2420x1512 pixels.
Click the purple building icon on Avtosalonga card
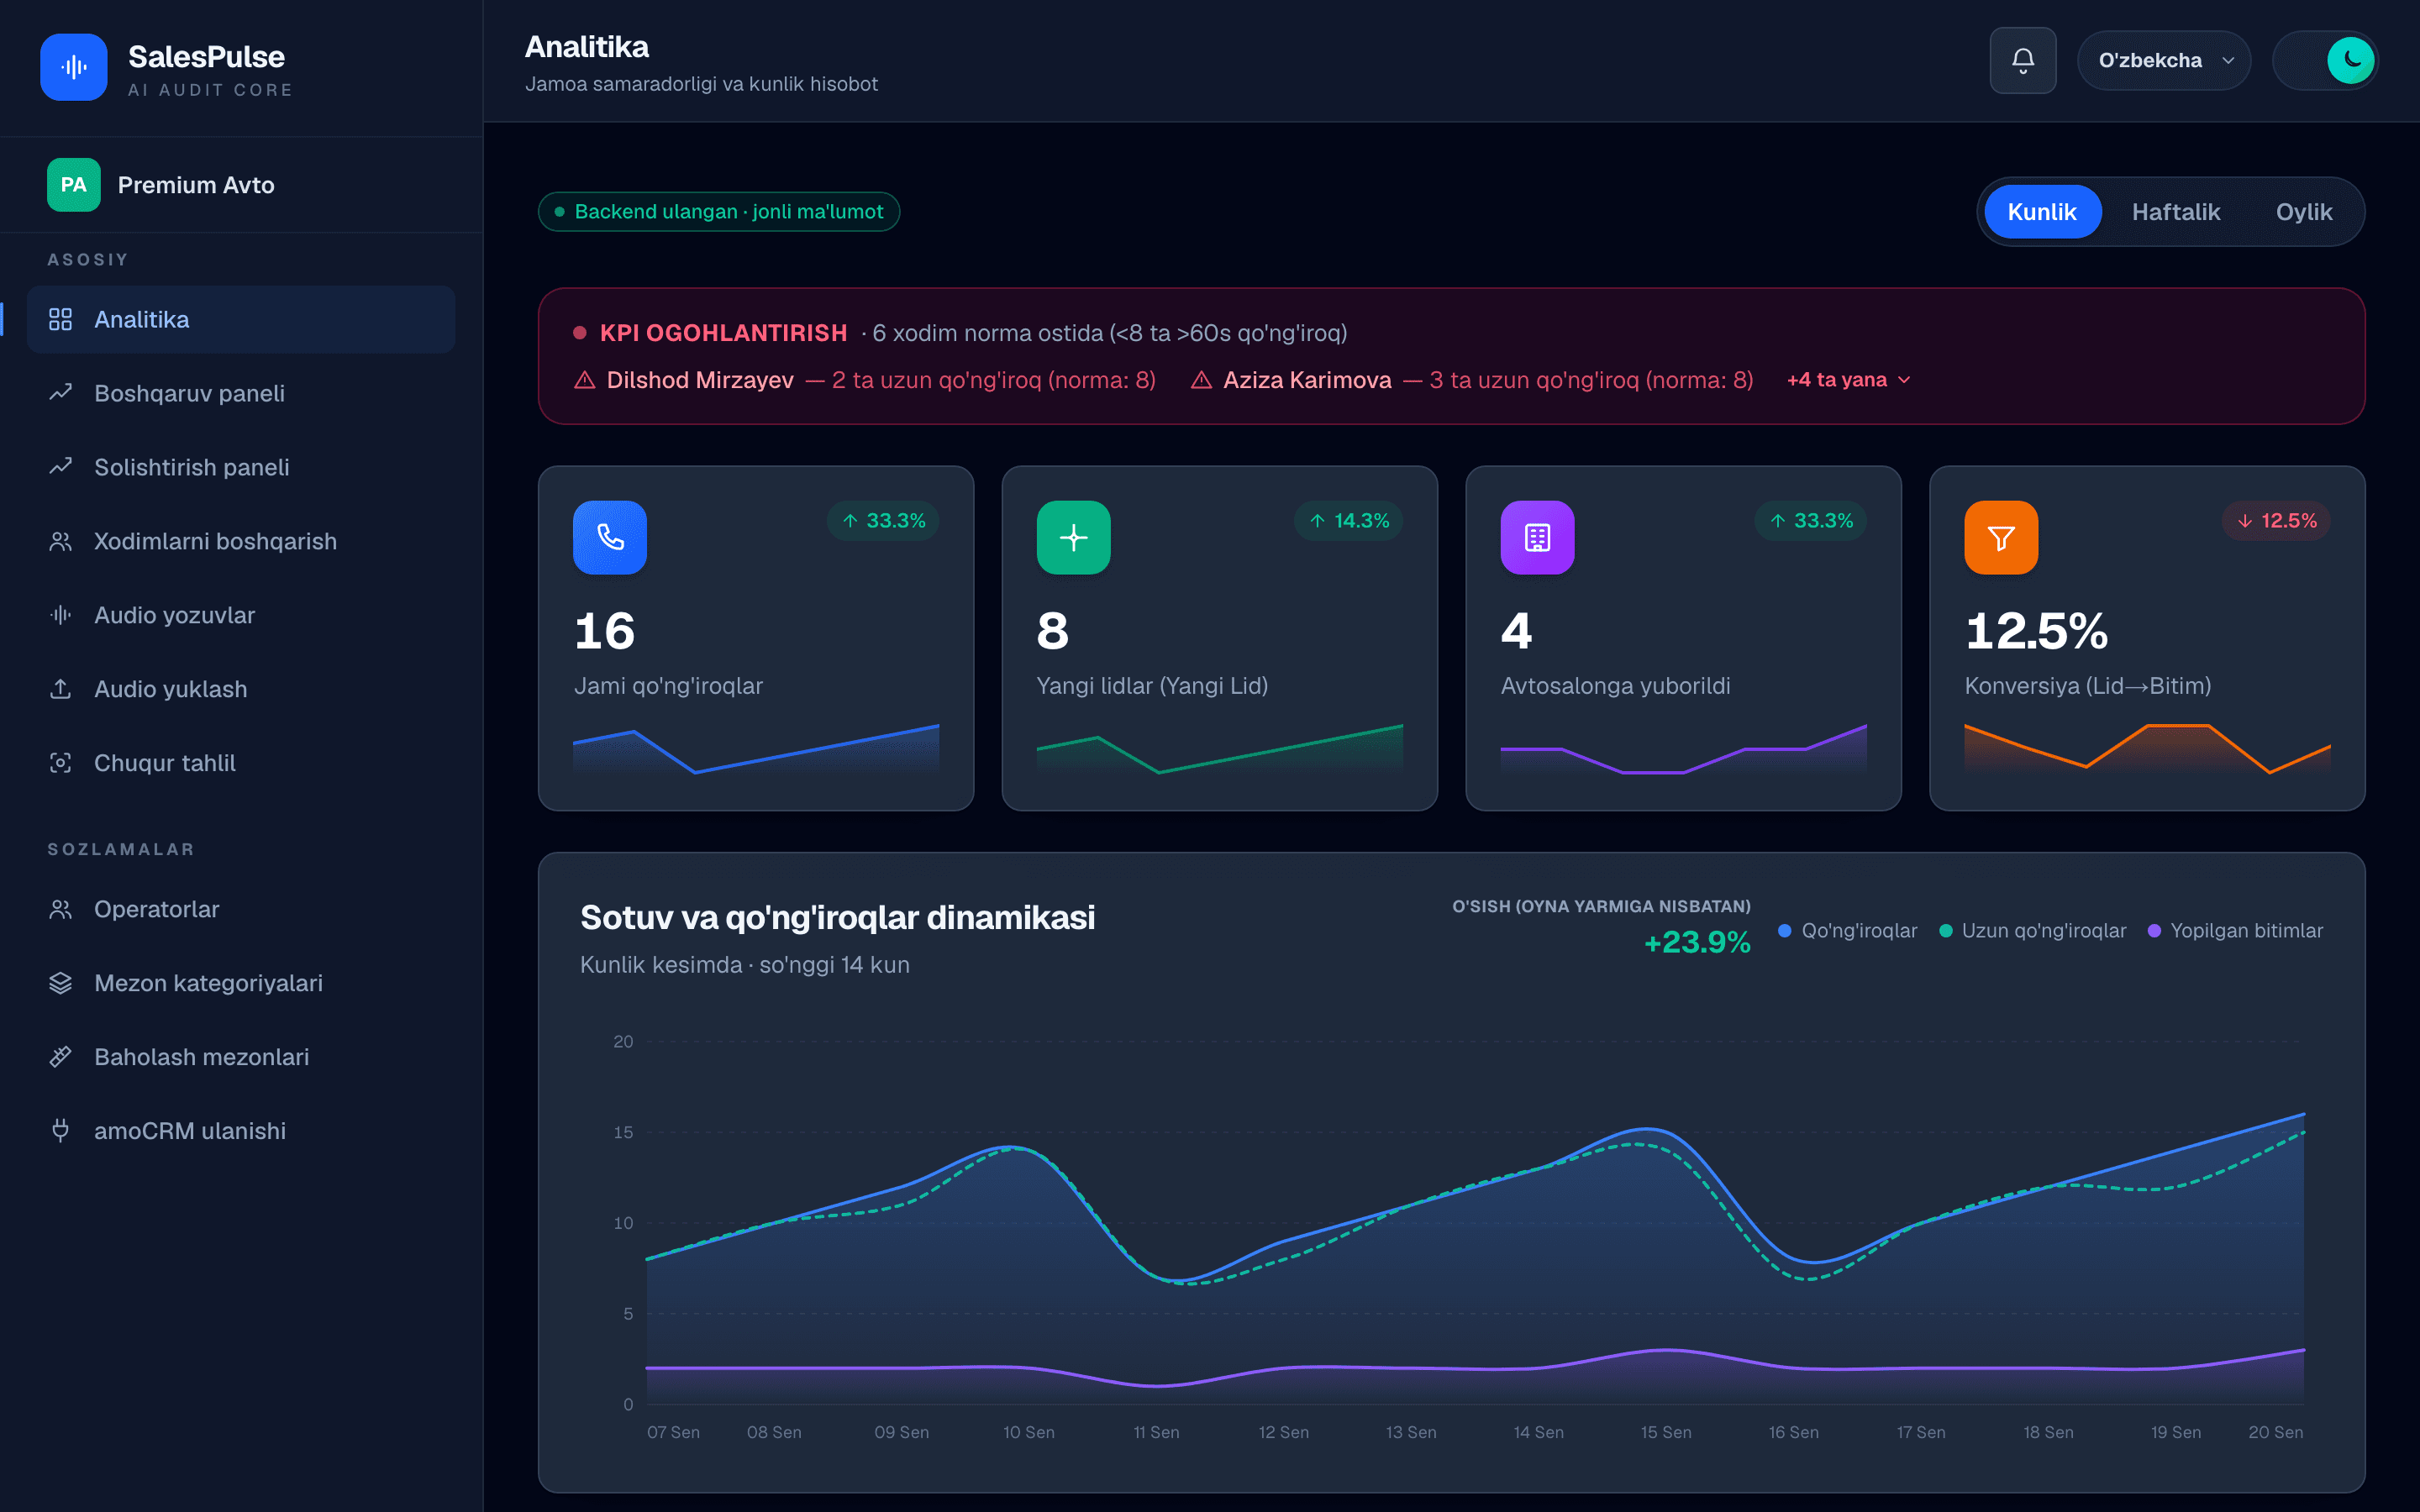click(x=1537, y=537)
